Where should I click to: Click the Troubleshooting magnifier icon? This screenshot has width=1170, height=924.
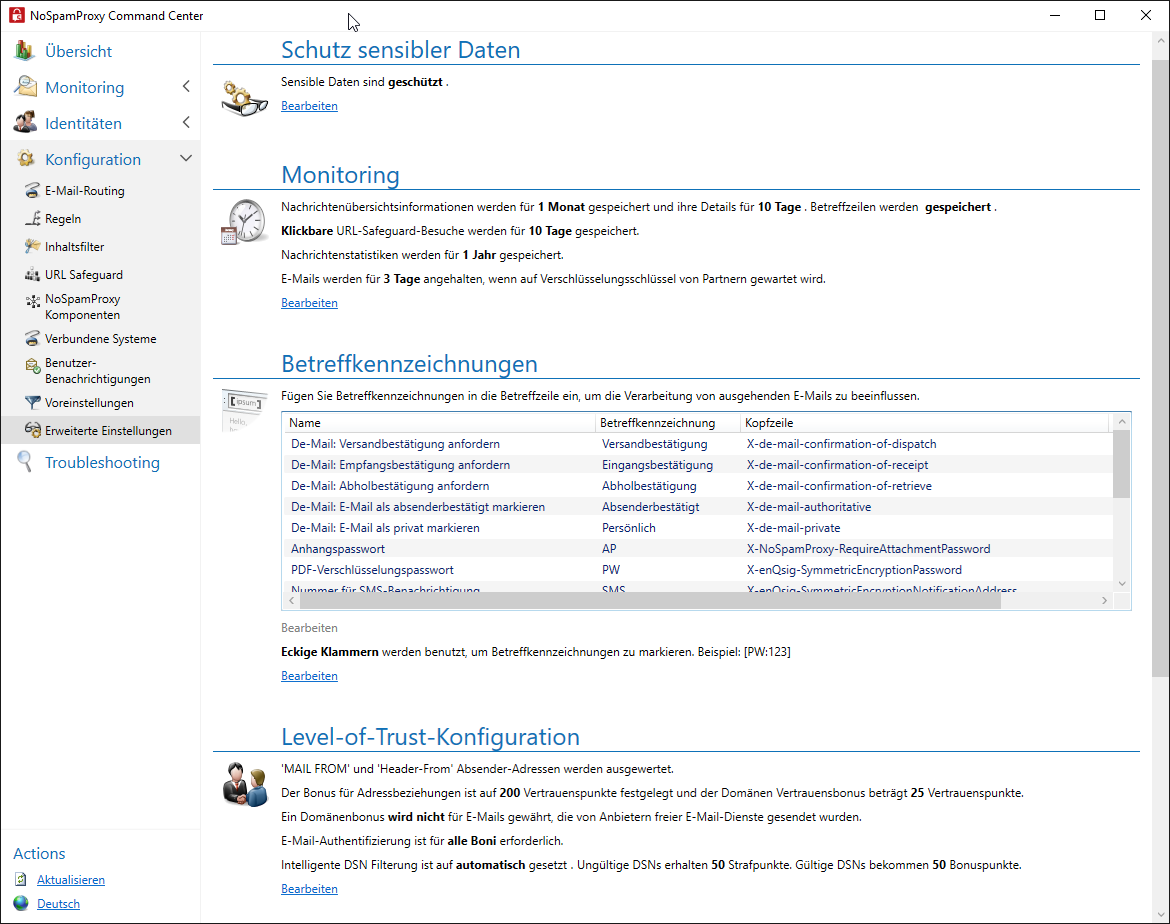point(25,462)
